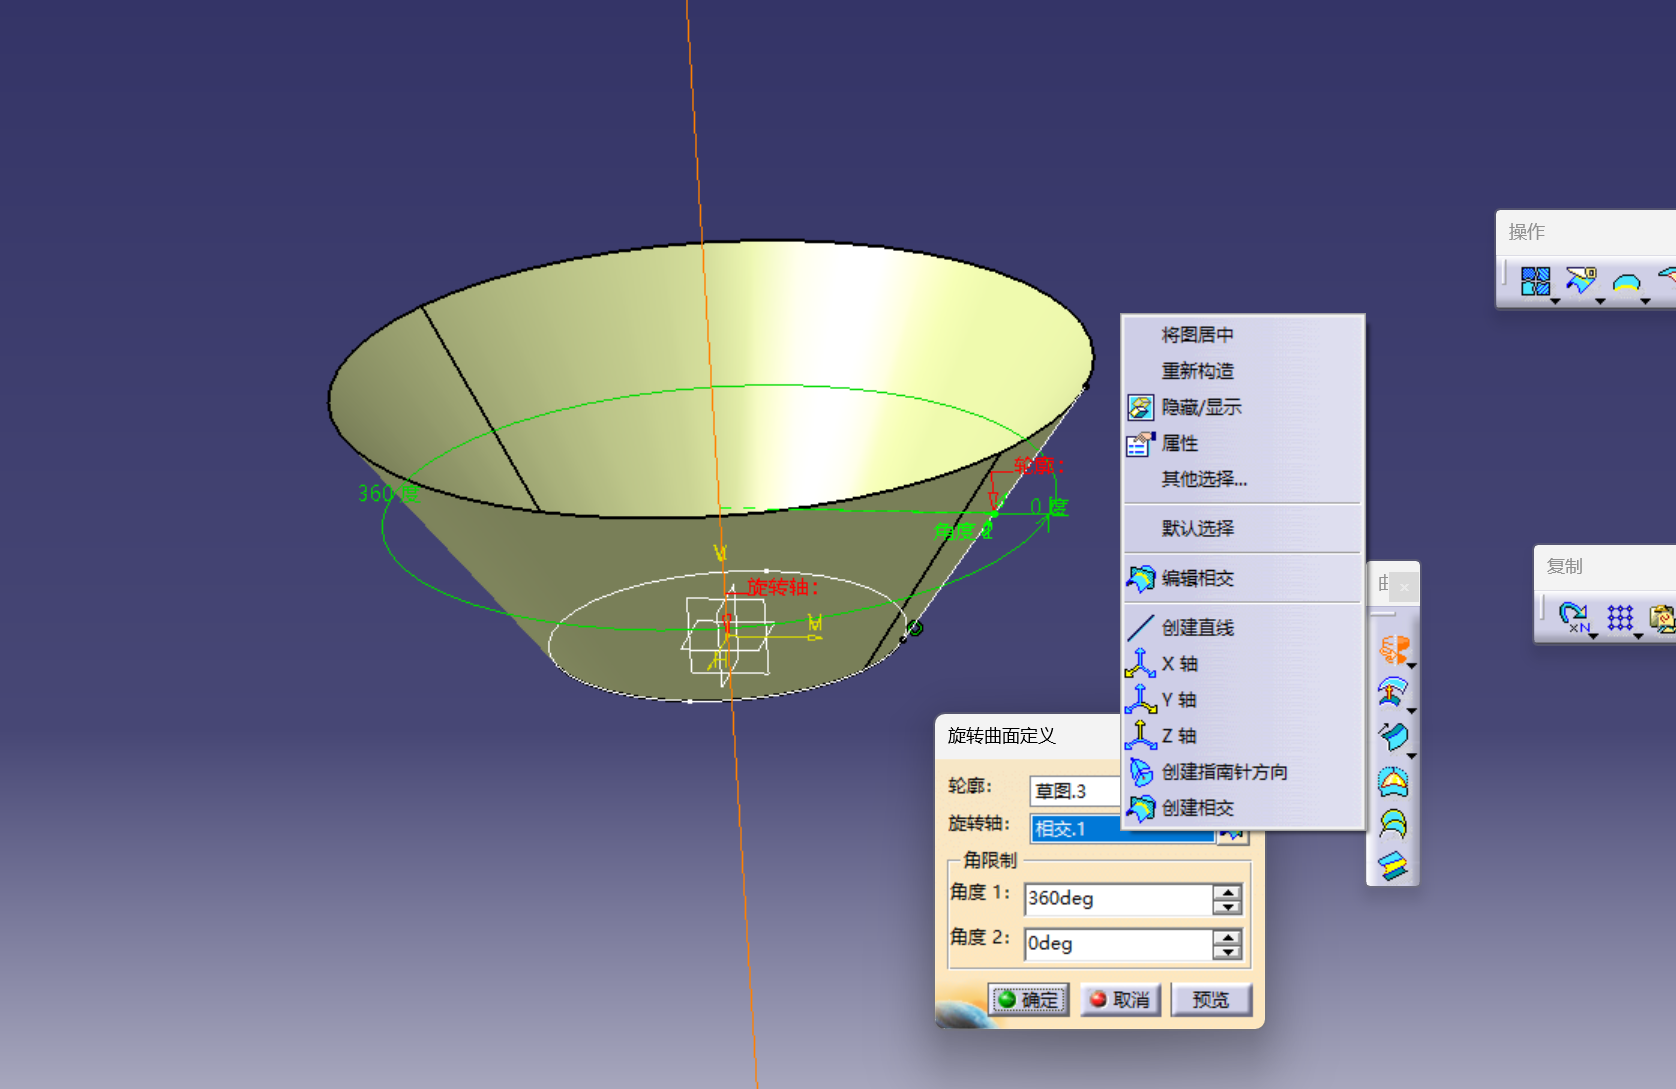Expand the Boundary icon dropdown arrow
The width and height of the screenshot is (1676, 1089).
coord(1645,301)
